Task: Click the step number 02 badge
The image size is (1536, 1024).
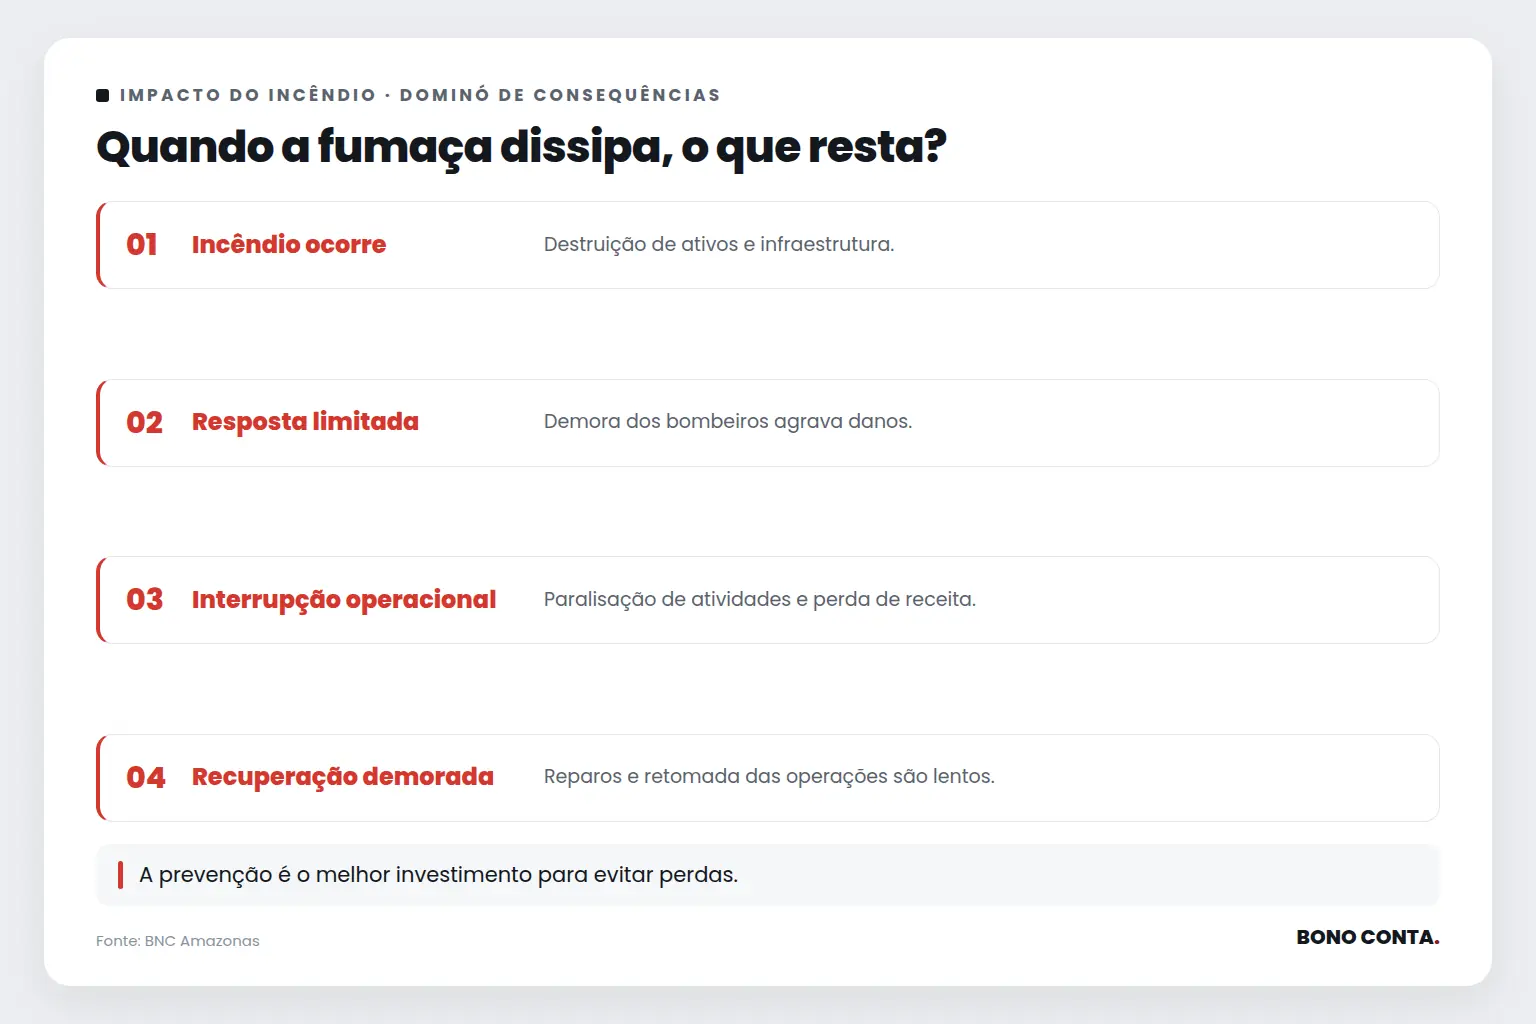Action: 144,422
